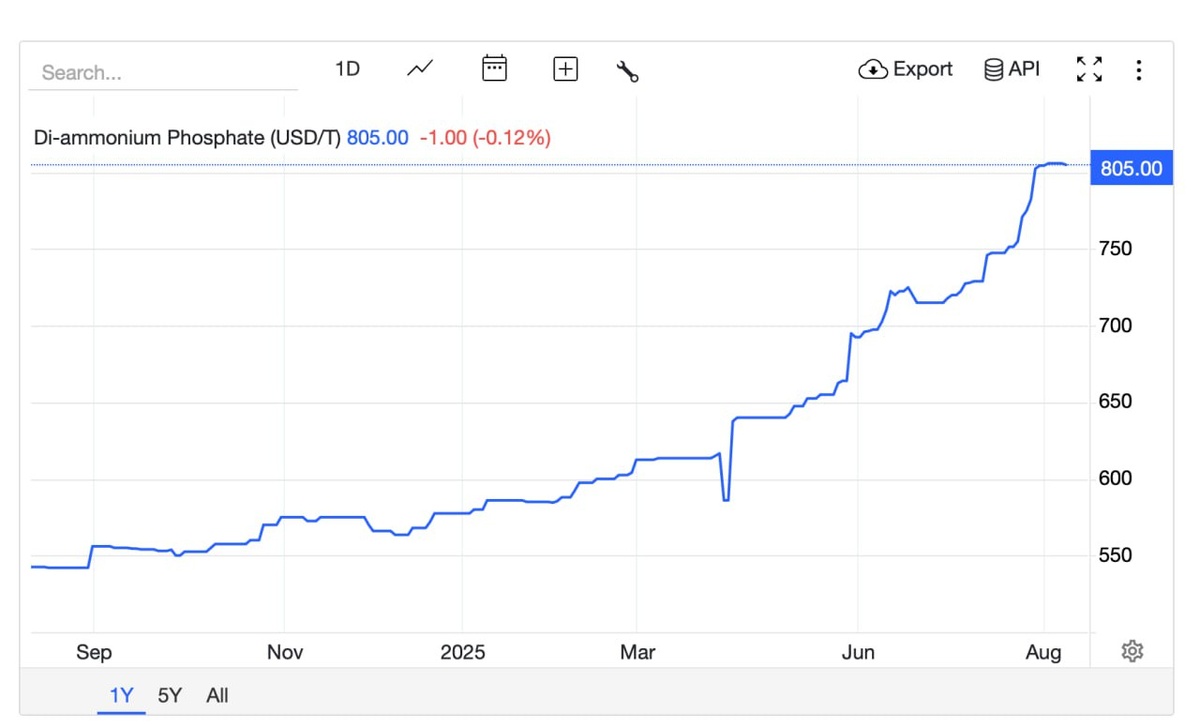Image resolution: width=1200 pixels, height=728 pixels.
Task: Click the plus compare indicator icon
Action: tap(565, 69)
